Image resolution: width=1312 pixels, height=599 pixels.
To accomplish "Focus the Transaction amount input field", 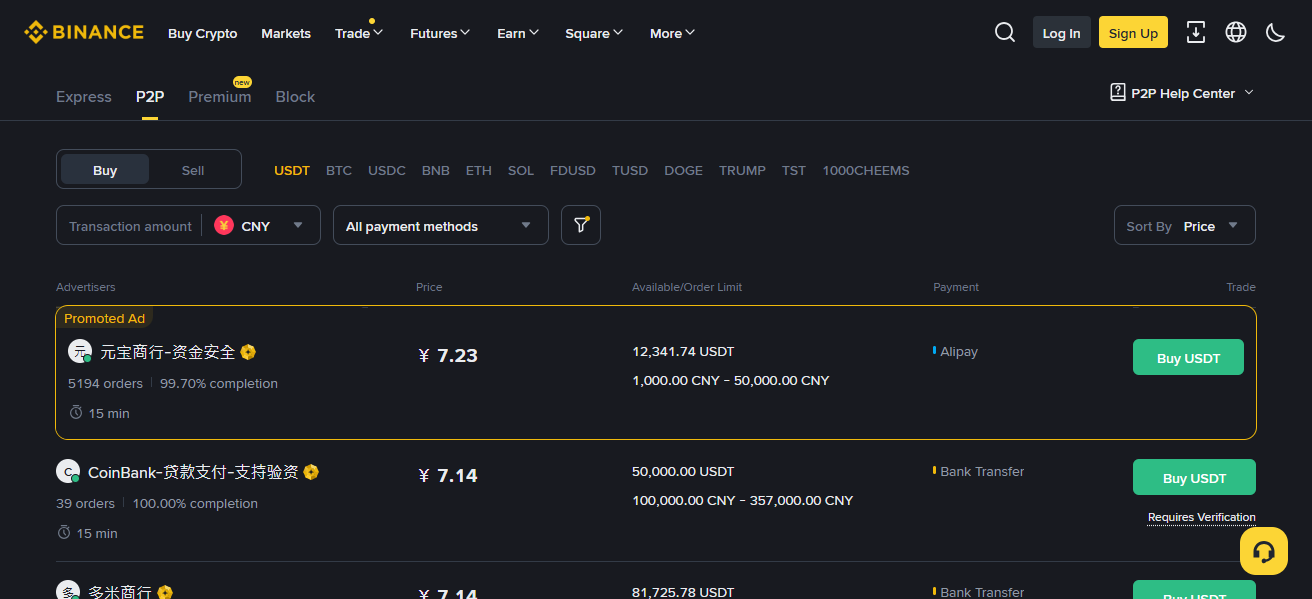I will point(130,226).
